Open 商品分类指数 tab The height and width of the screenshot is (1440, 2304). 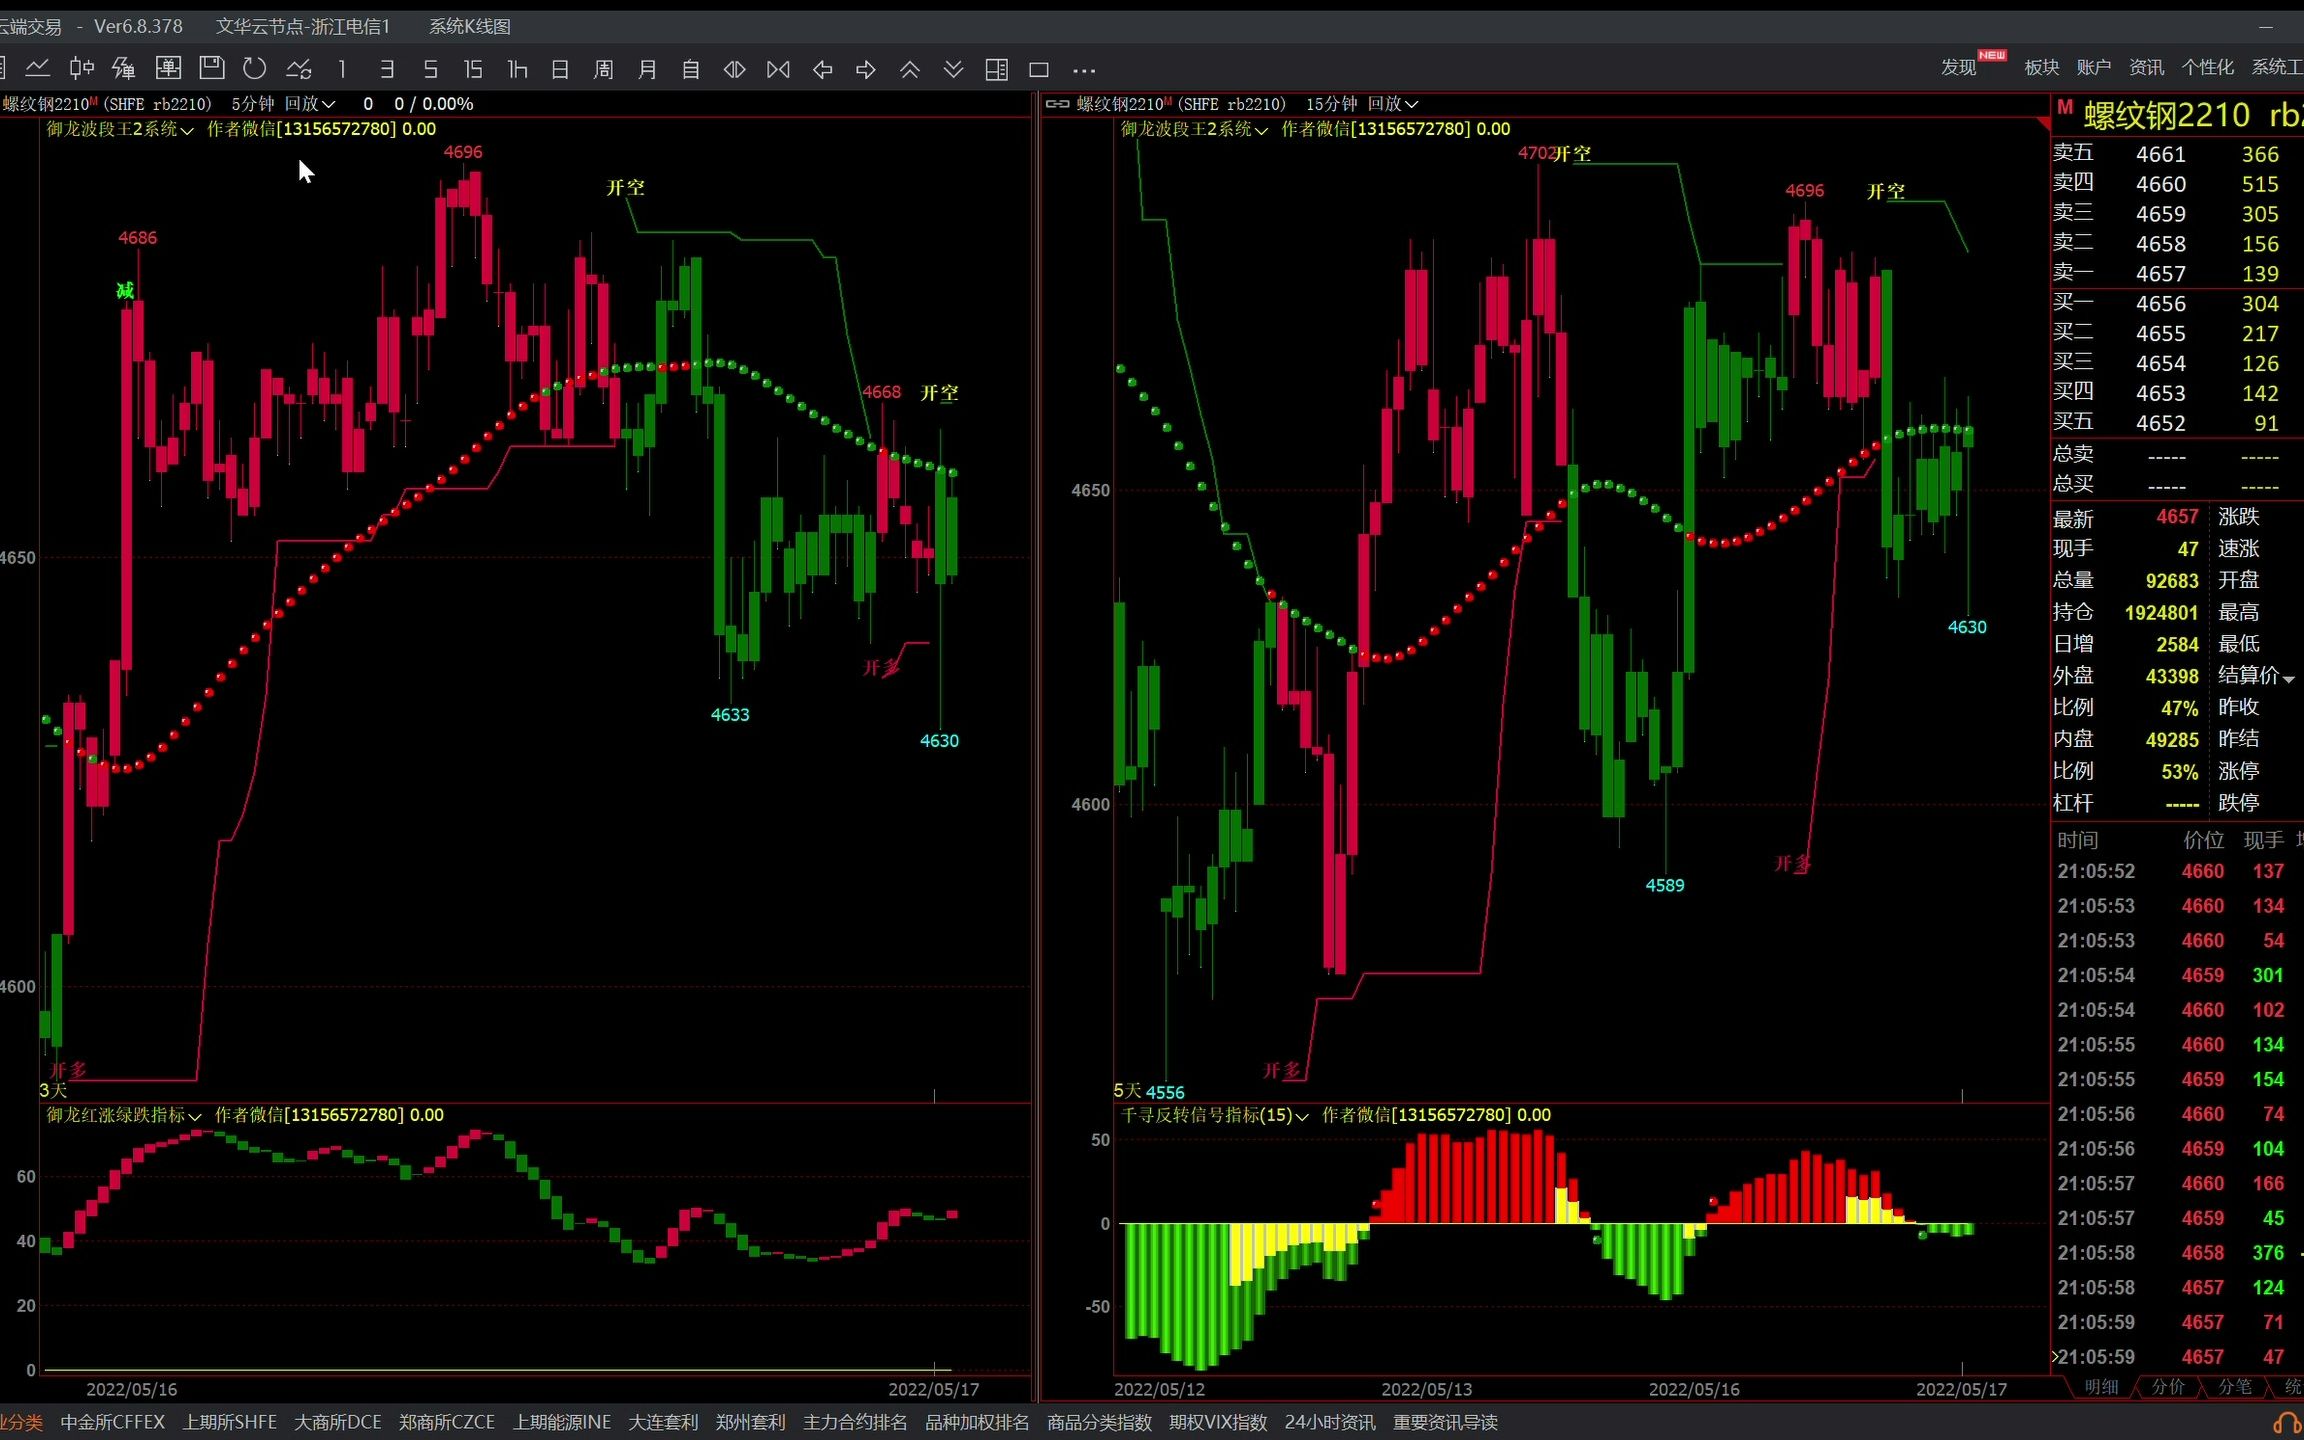(x=1099, y=1422)
